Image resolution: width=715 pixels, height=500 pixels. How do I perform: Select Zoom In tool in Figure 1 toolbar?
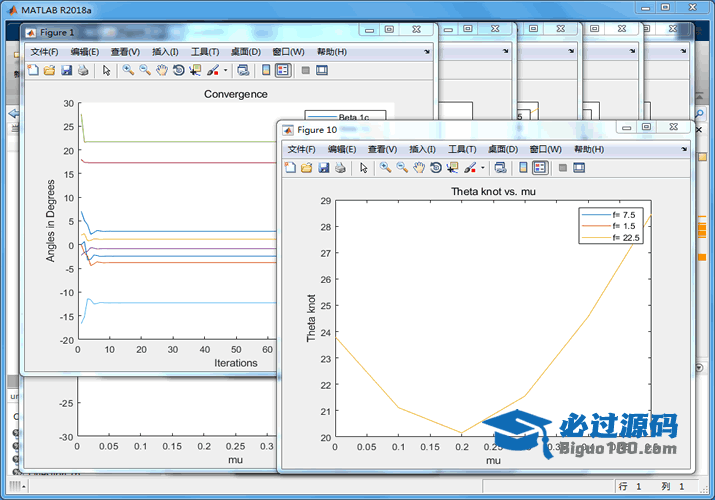point(128,70)
